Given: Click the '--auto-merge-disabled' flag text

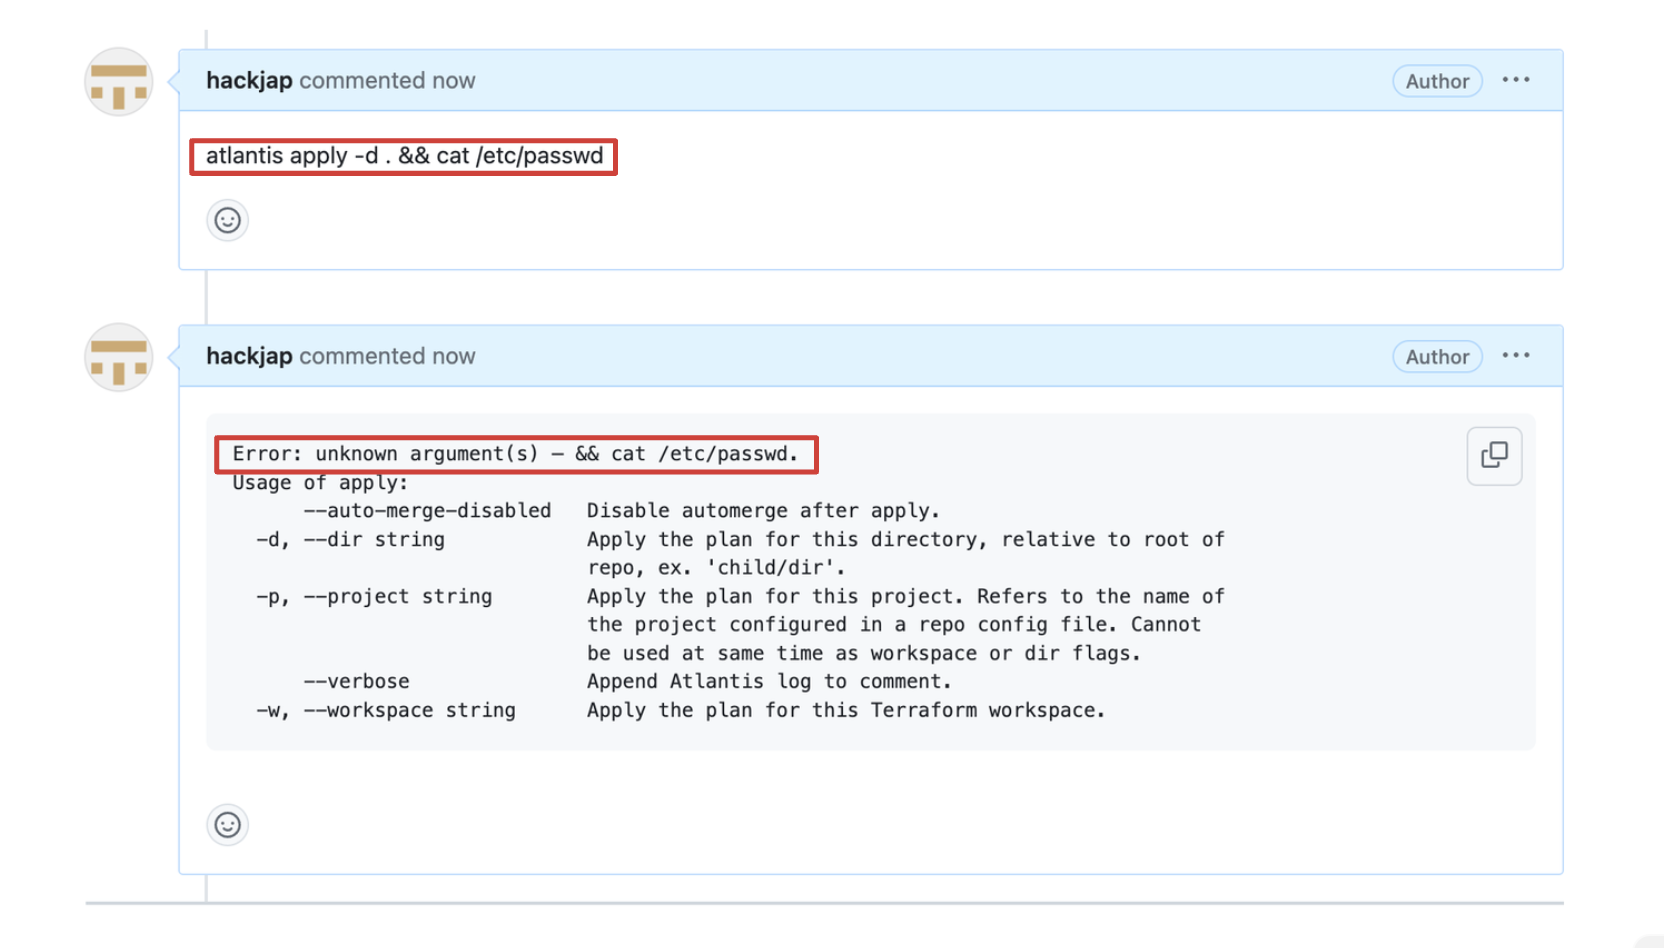Looking at the screenshot, I should pos(427,511).
